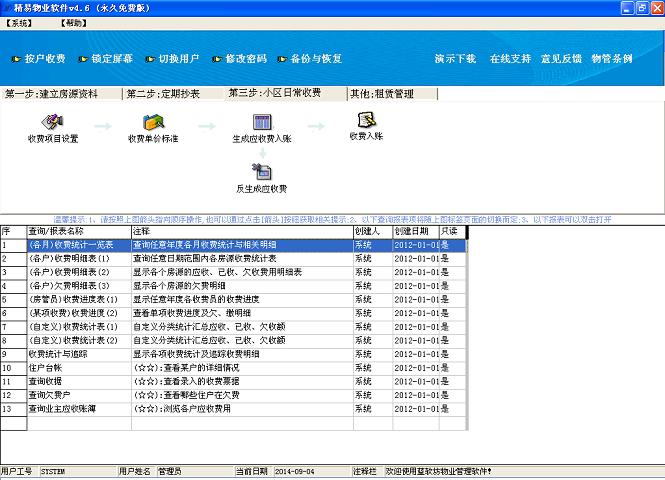The image size is (665, 480).
Task: Open the 收费项目设置 icon
Action: click(x=53, y=122)
